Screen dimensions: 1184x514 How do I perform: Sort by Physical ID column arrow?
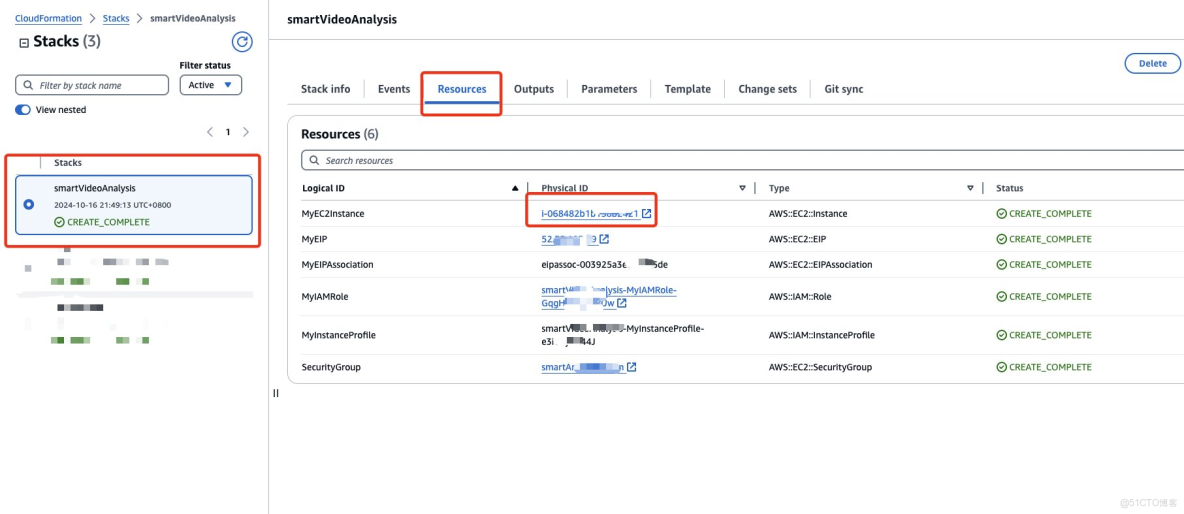point(742,188)
